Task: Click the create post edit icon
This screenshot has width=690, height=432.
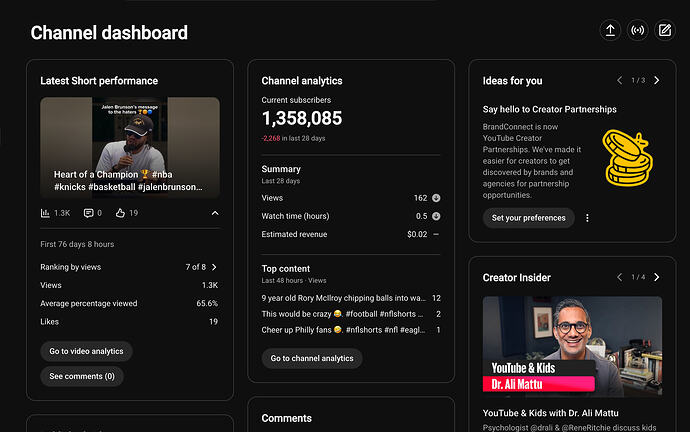Action: point(664,30)
